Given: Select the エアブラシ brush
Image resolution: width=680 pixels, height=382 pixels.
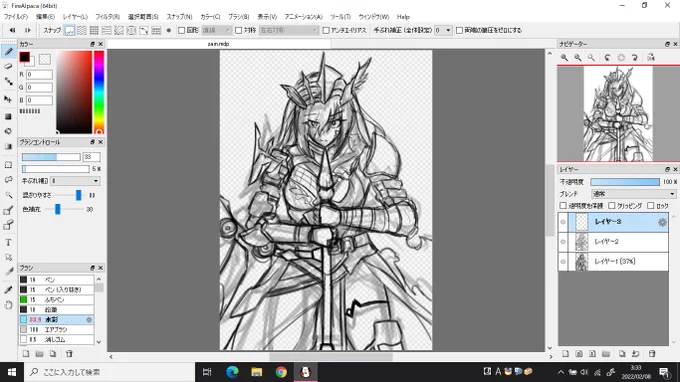Looking at the screenshot, I should (x=56, y=330).
